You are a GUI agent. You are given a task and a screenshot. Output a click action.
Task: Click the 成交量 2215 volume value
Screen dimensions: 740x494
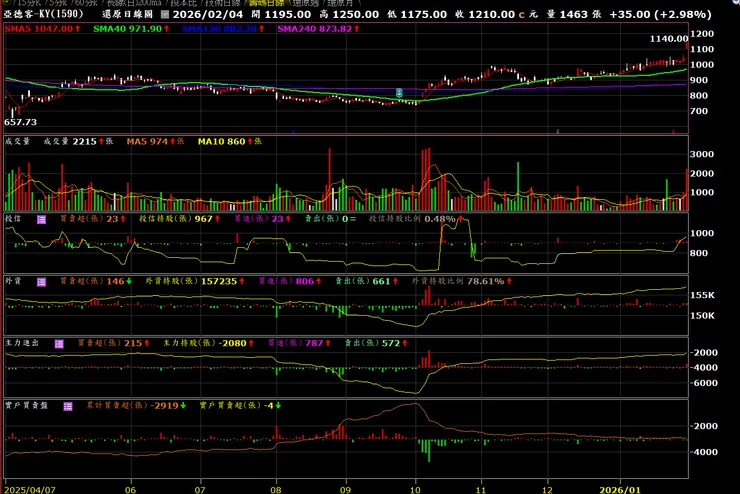click(84, 141)
